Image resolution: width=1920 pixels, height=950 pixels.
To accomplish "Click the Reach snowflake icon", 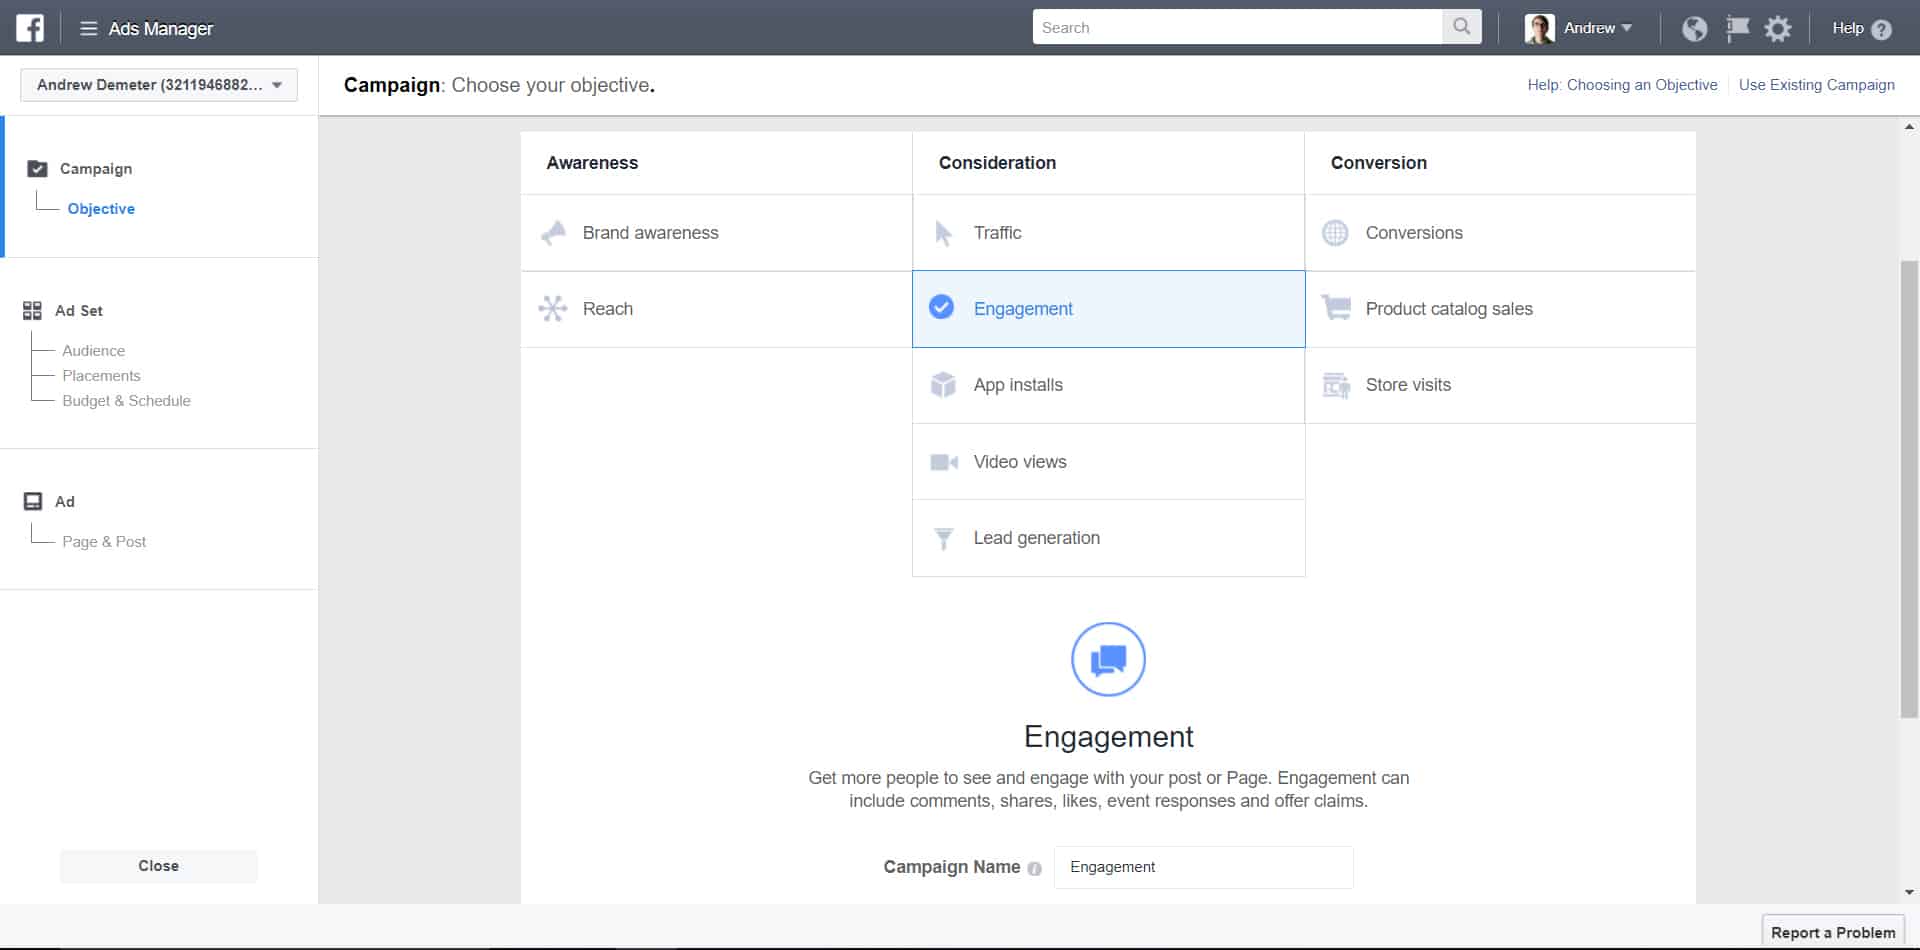I will [553, 308].
